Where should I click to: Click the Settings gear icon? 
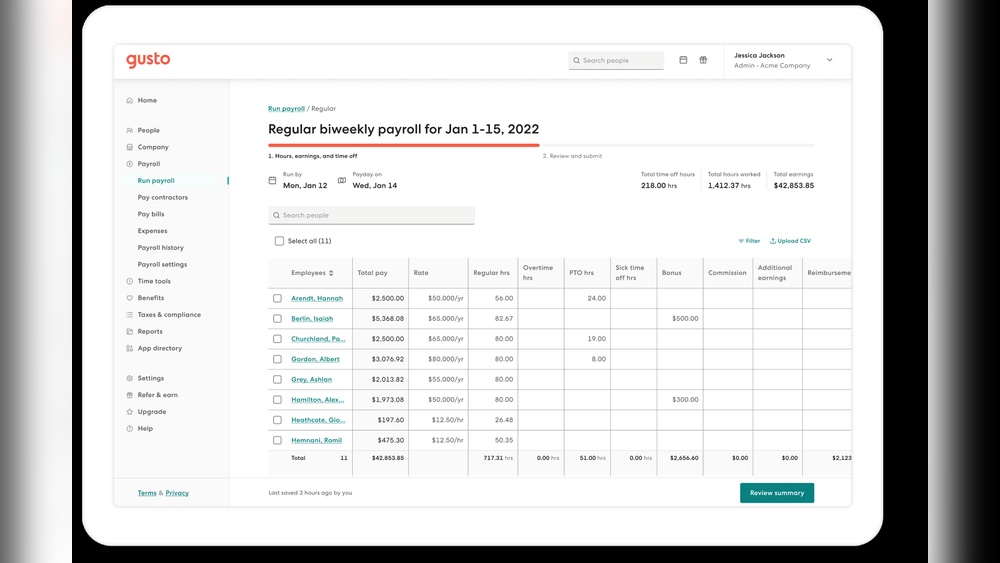(129, 378)
